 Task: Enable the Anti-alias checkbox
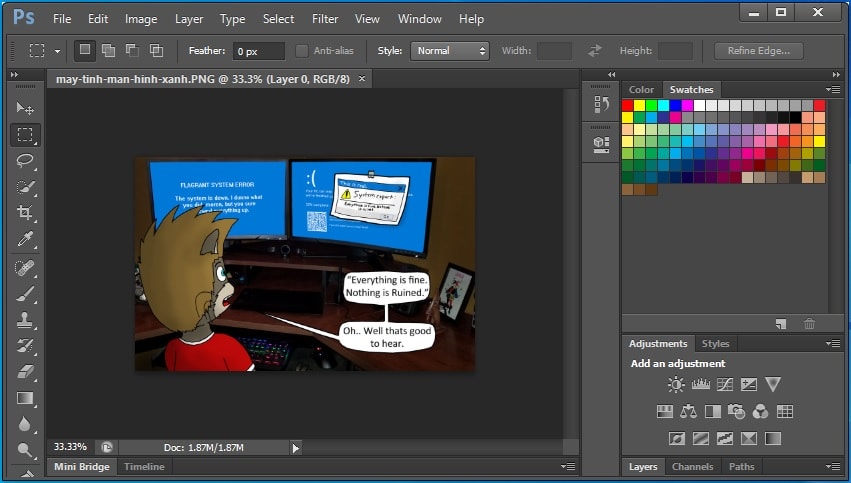pyautogui.click(x=302, y=51)
